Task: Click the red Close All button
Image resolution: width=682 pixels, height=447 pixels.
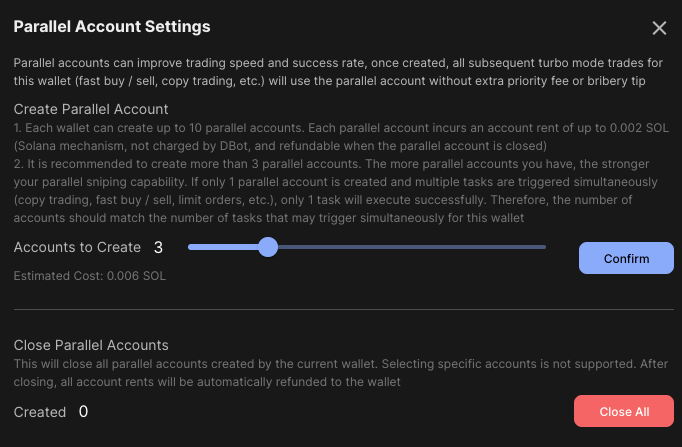Action: 624,411
